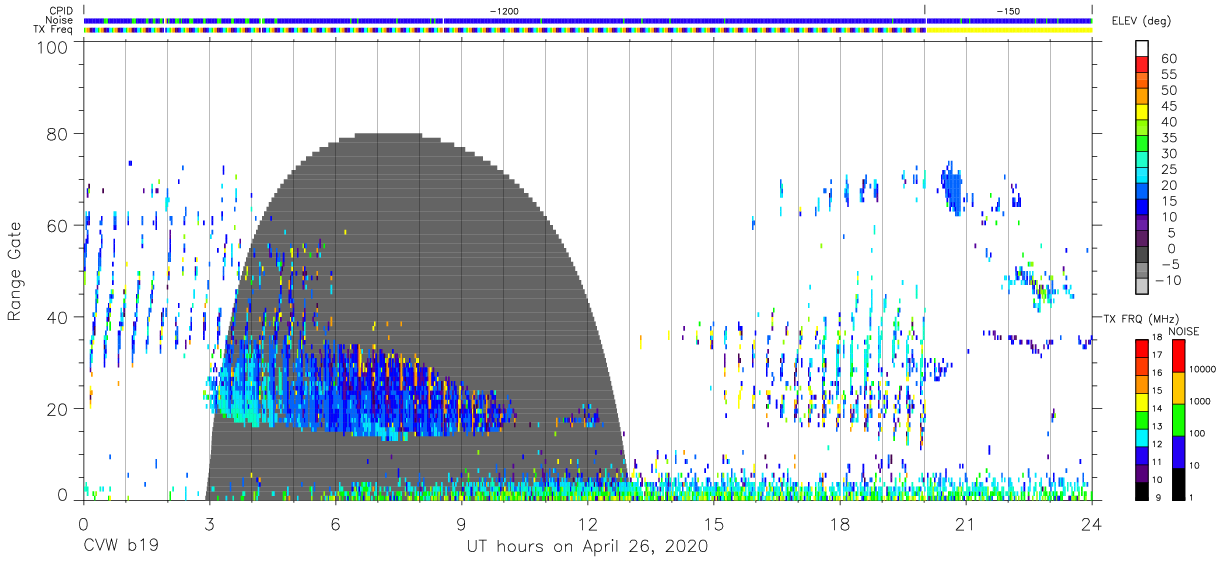
Task: Click elevation colorbar label '35'
Action: pos(1167,137)
